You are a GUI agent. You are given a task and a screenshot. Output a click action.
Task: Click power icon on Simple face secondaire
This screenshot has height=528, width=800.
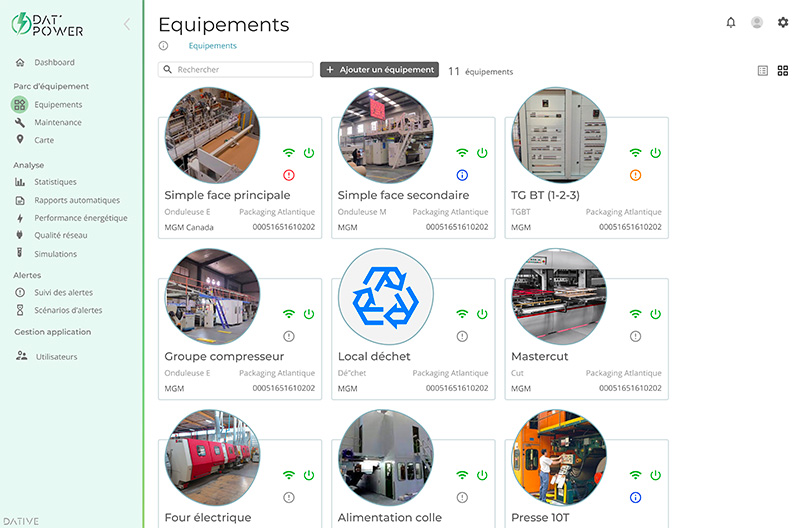(482, 153)
